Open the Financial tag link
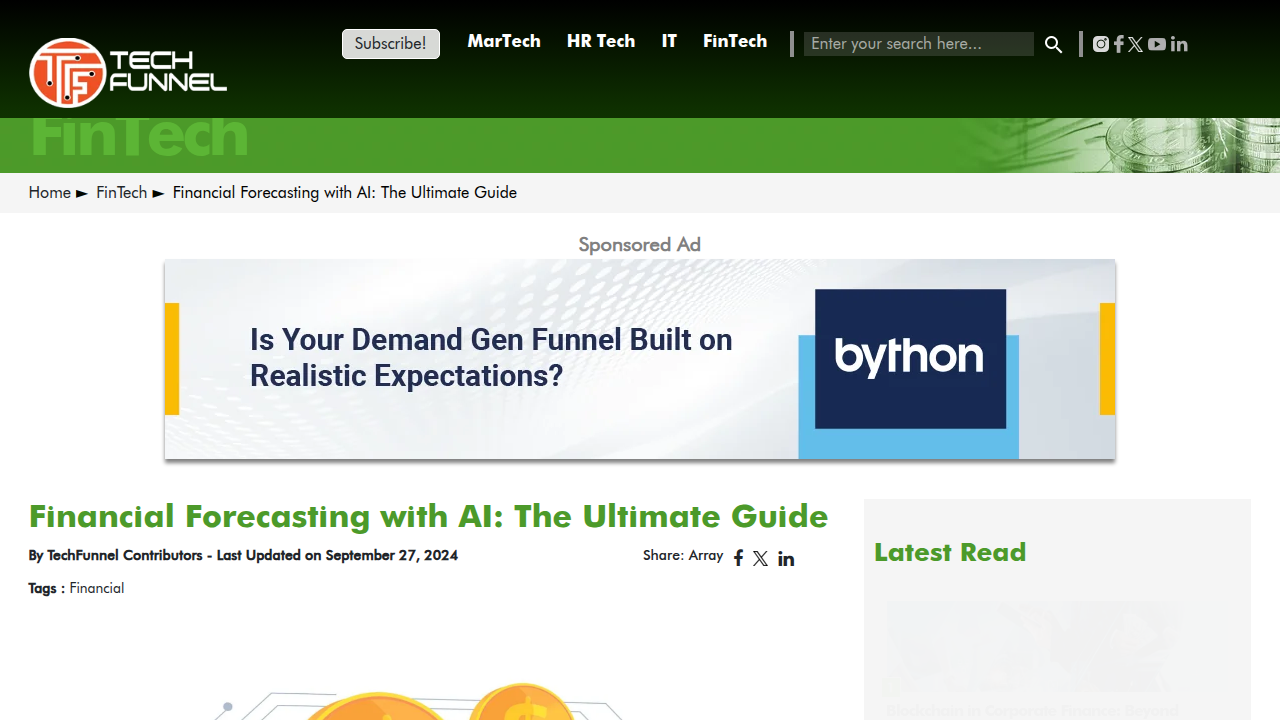Image resolution: width=1280 pixels, height=720 pixels. click(97, 588)
